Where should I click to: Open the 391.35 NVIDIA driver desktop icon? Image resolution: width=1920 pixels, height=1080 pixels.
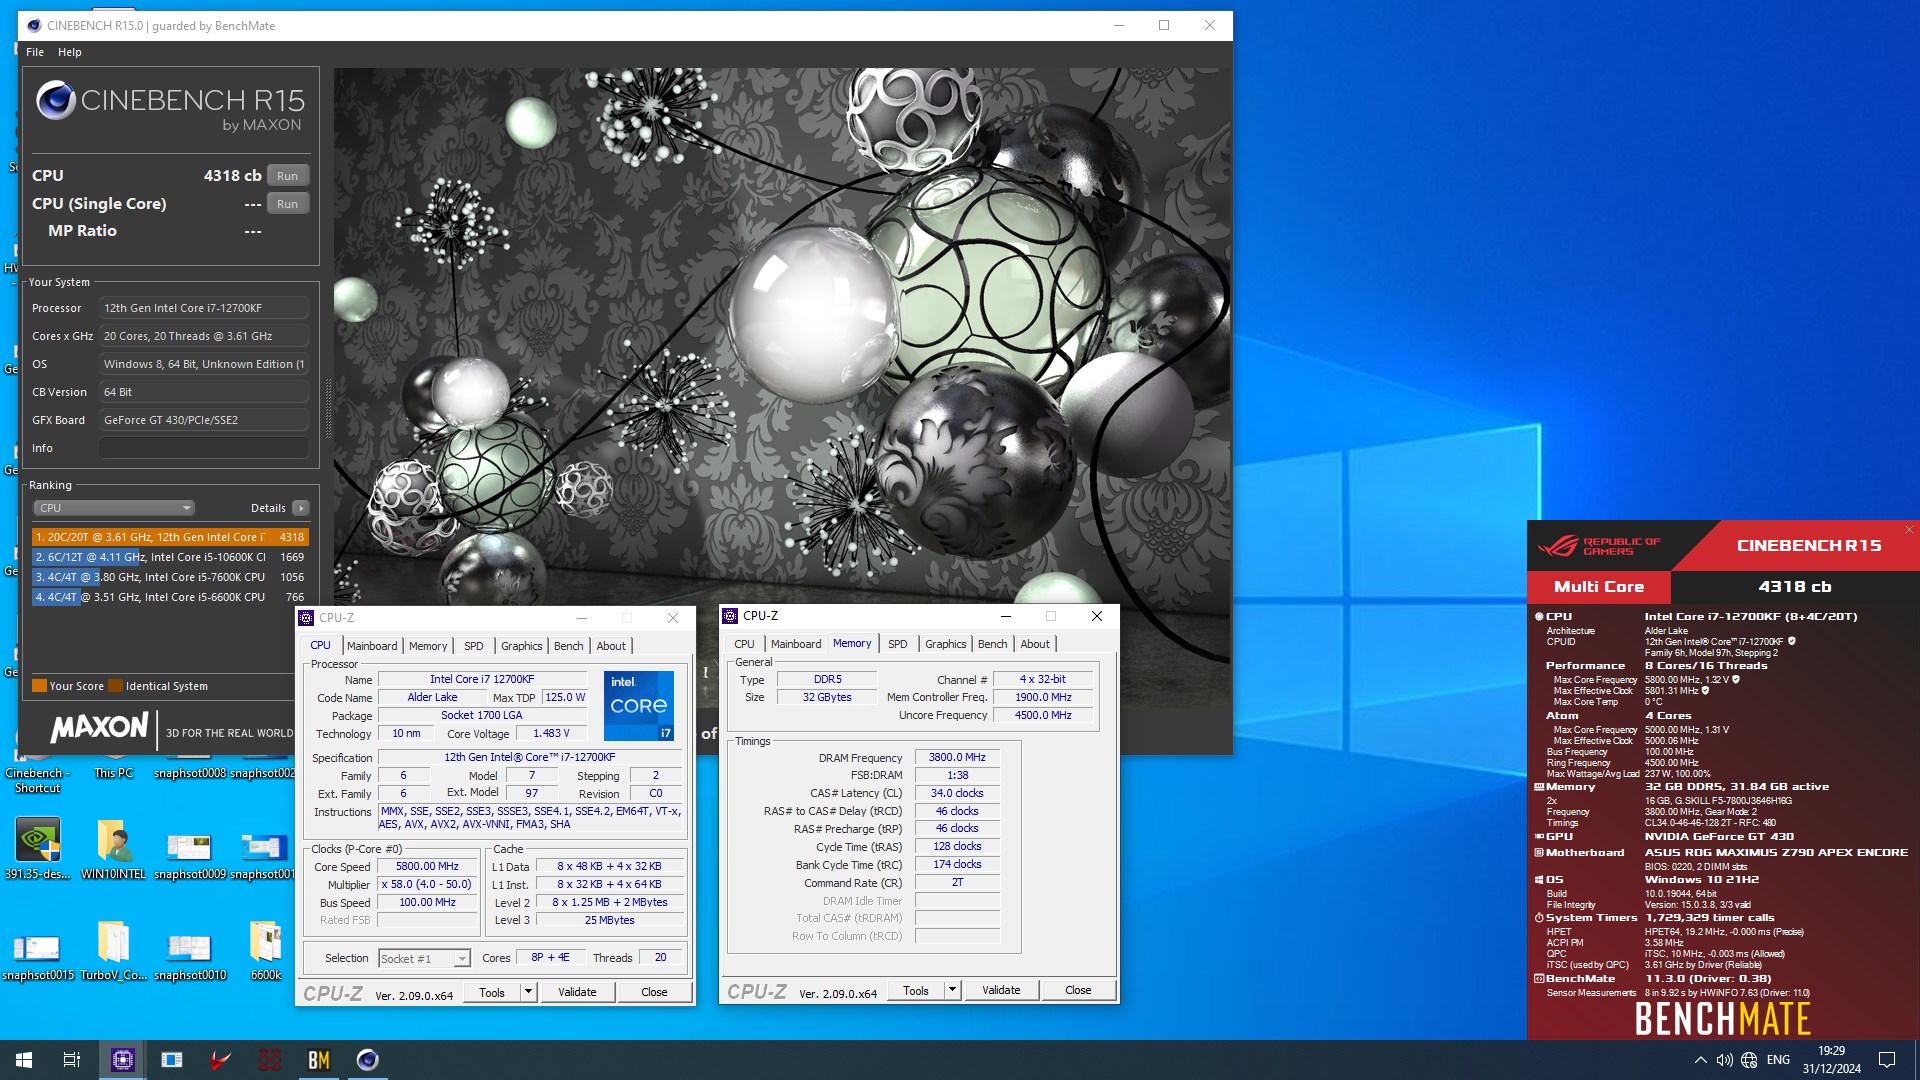[x=37, y=849]
